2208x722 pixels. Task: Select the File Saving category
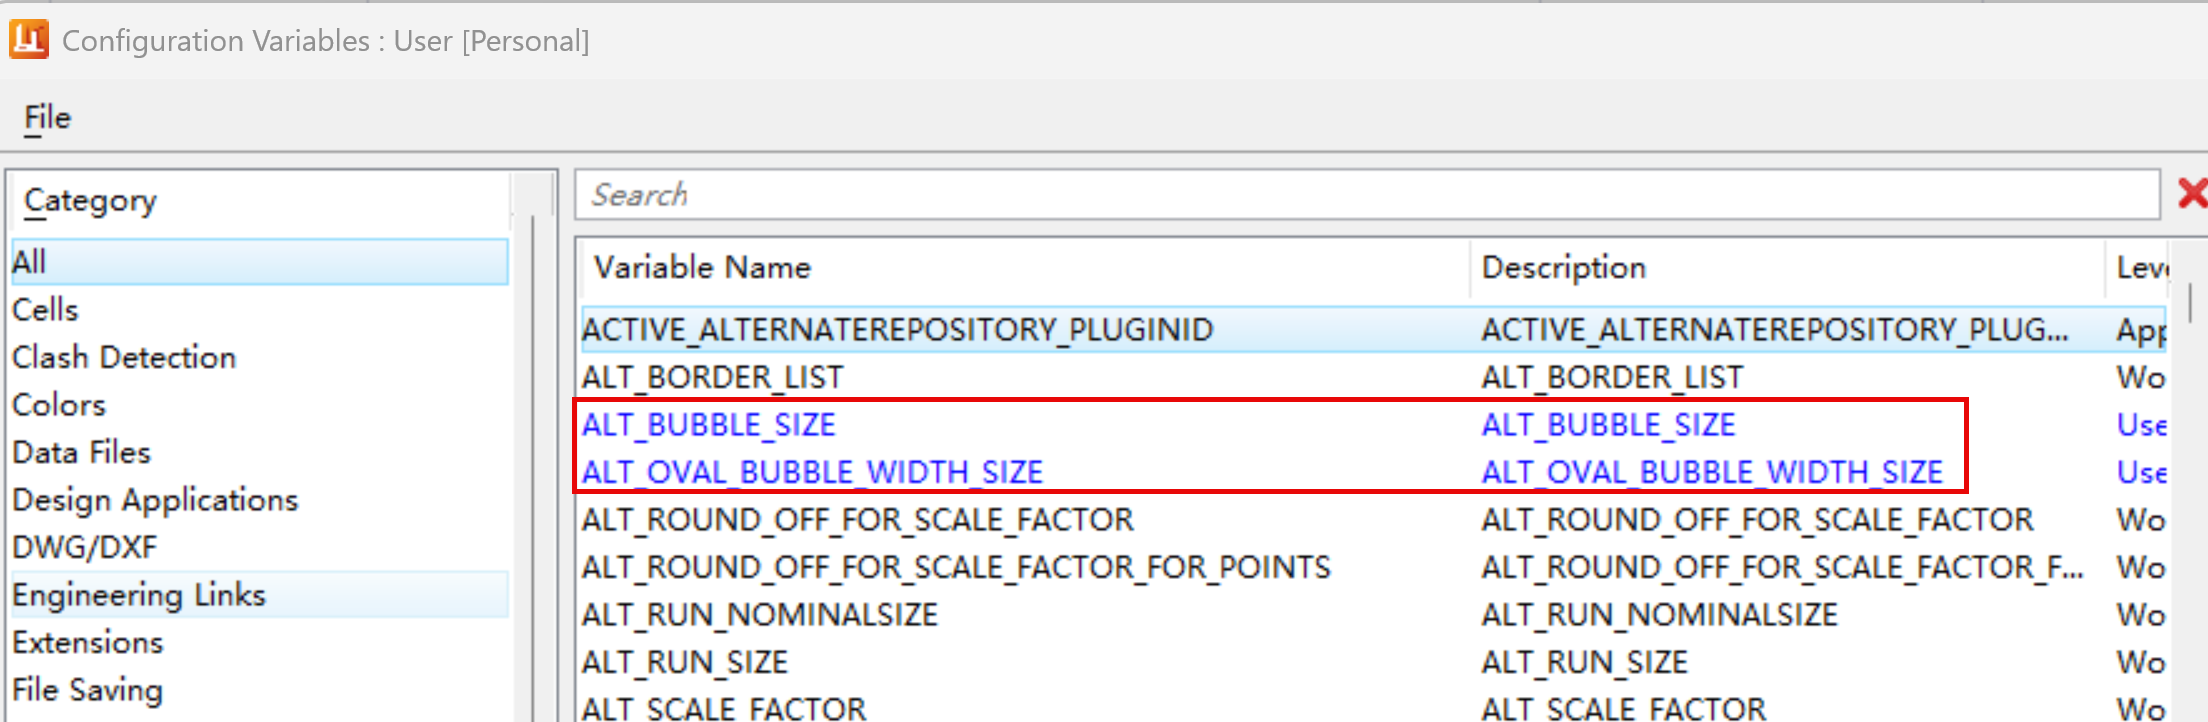tap(88, 690)
